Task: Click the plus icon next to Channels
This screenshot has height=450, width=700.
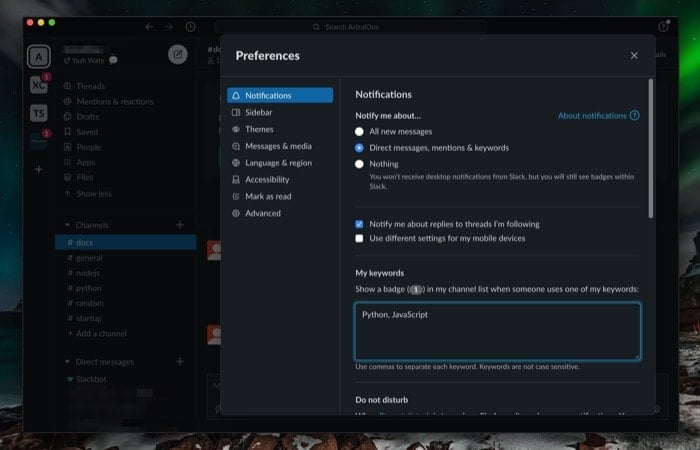Action: tap(180, 225)
